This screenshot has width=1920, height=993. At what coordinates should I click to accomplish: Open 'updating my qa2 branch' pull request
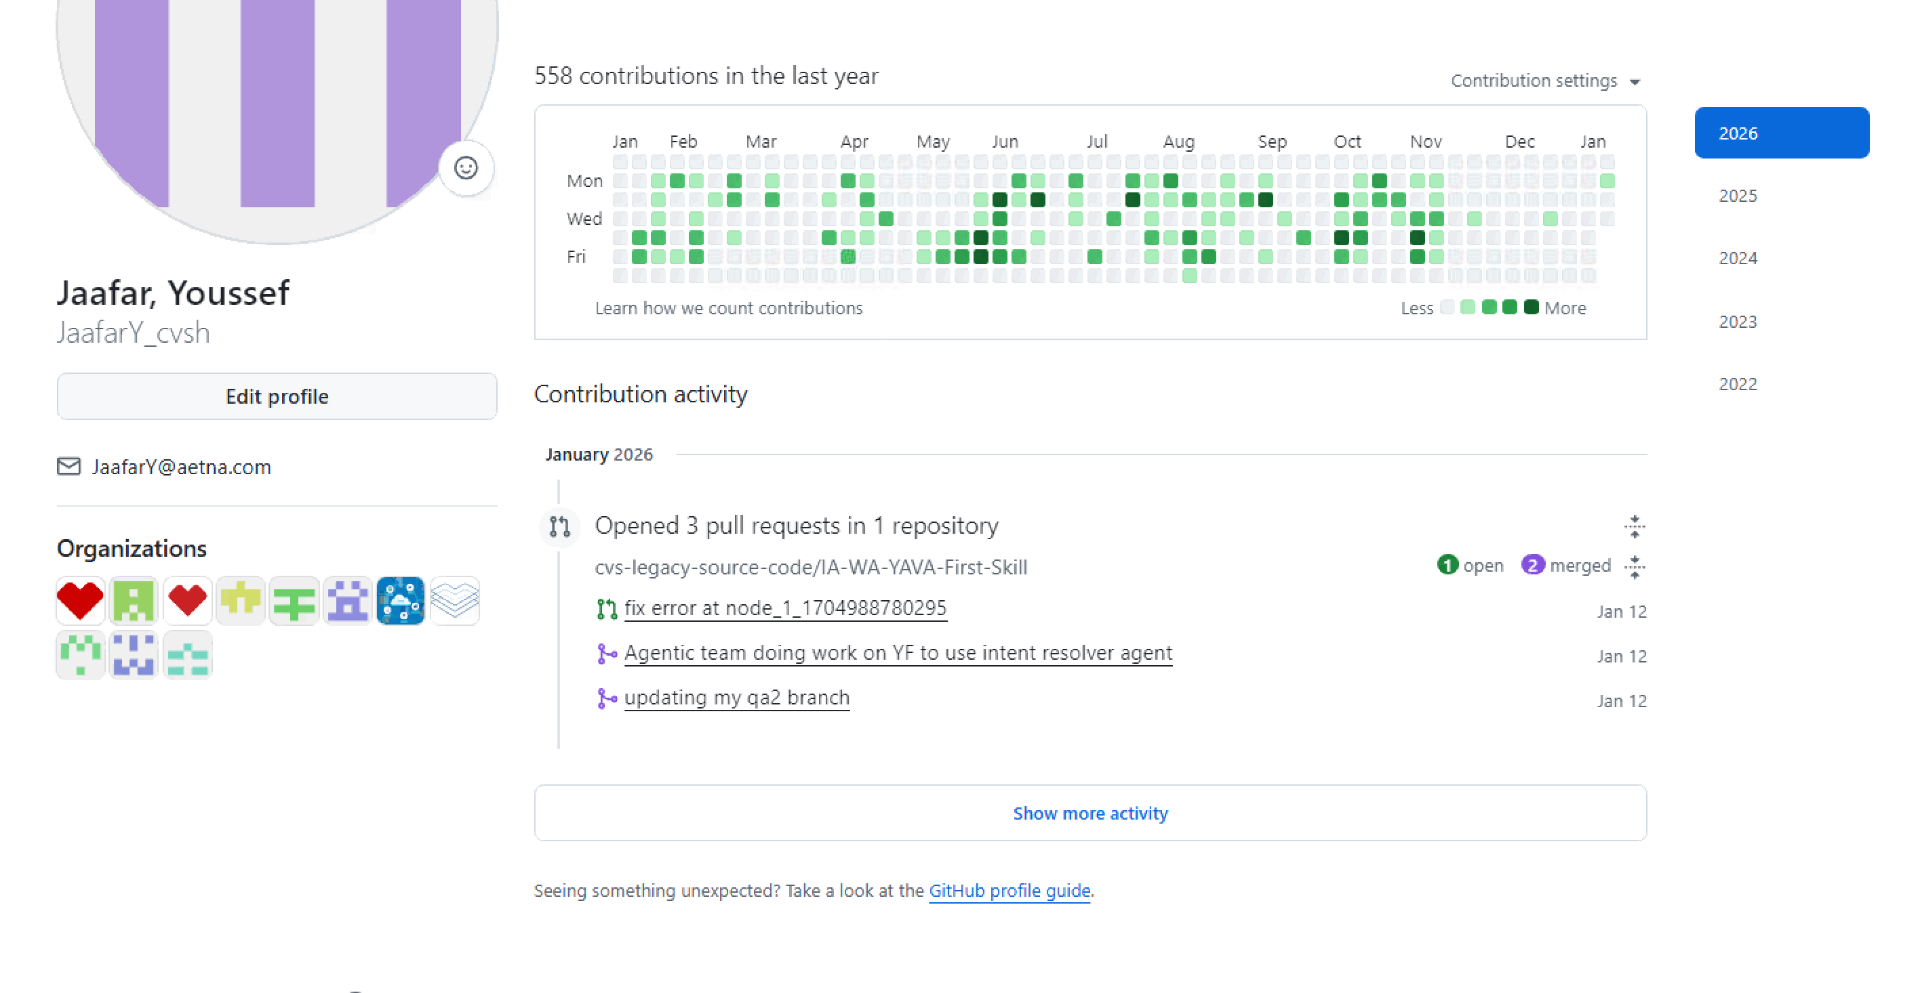click(x=737, y=698)
